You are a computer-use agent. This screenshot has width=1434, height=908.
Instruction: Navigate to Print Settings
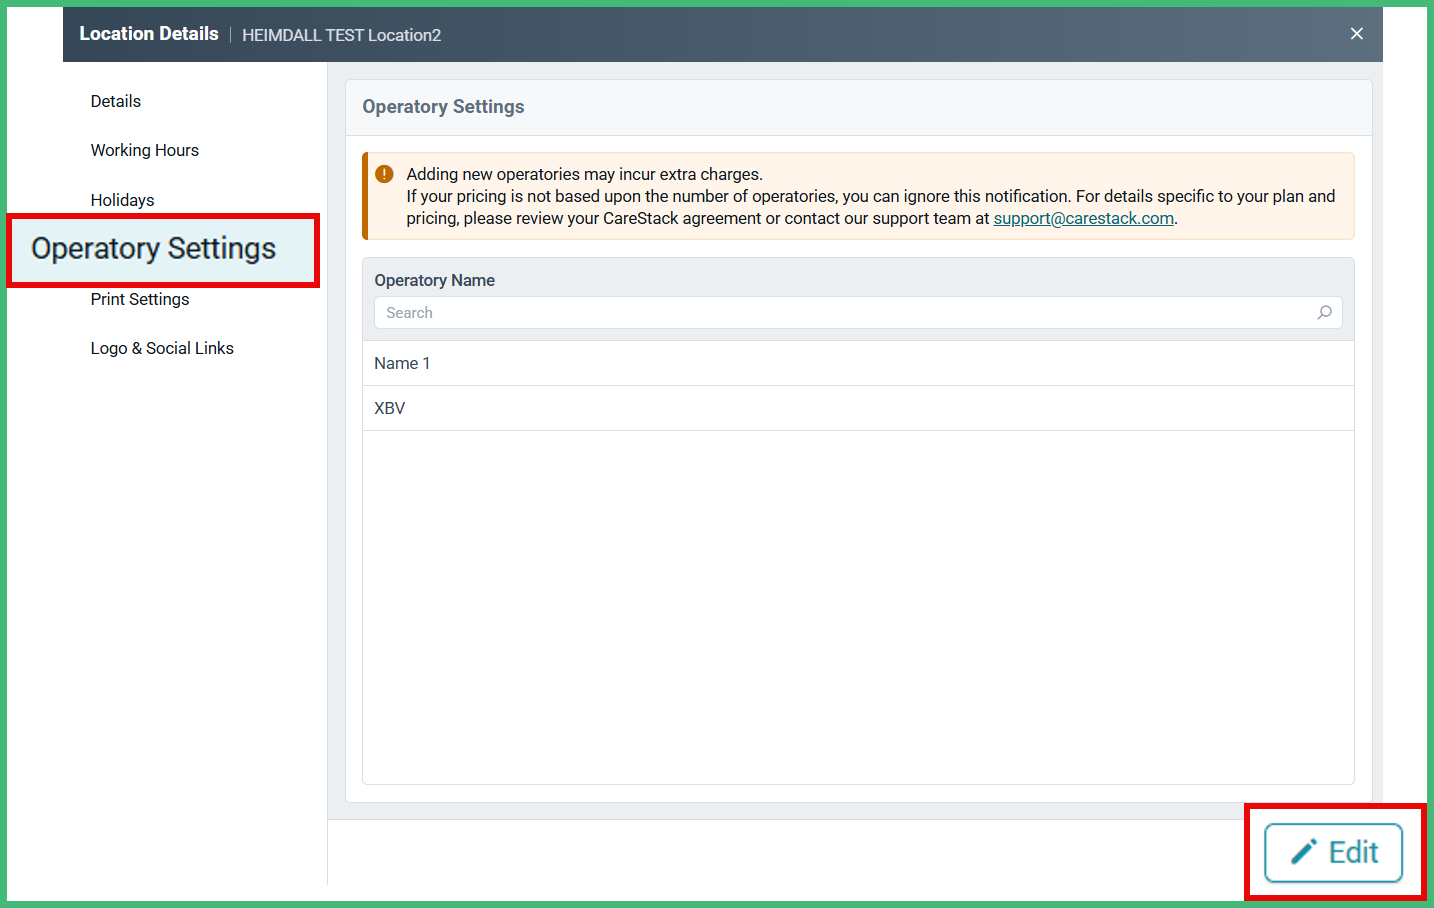pos(140,298)
